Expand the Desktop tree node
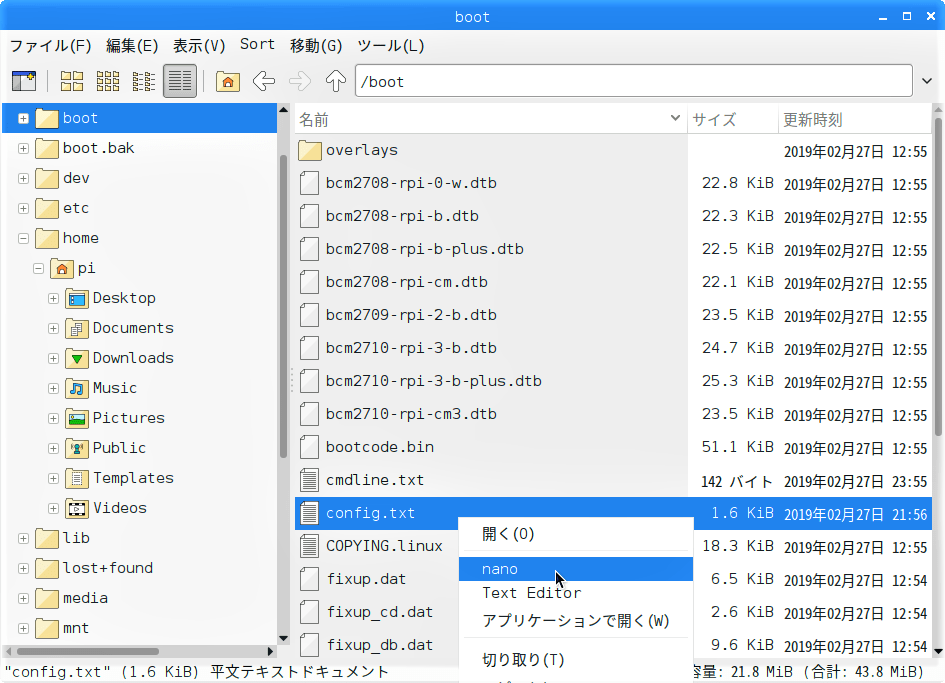The height and width of the screenshot is (683, 945). [54, 298]
